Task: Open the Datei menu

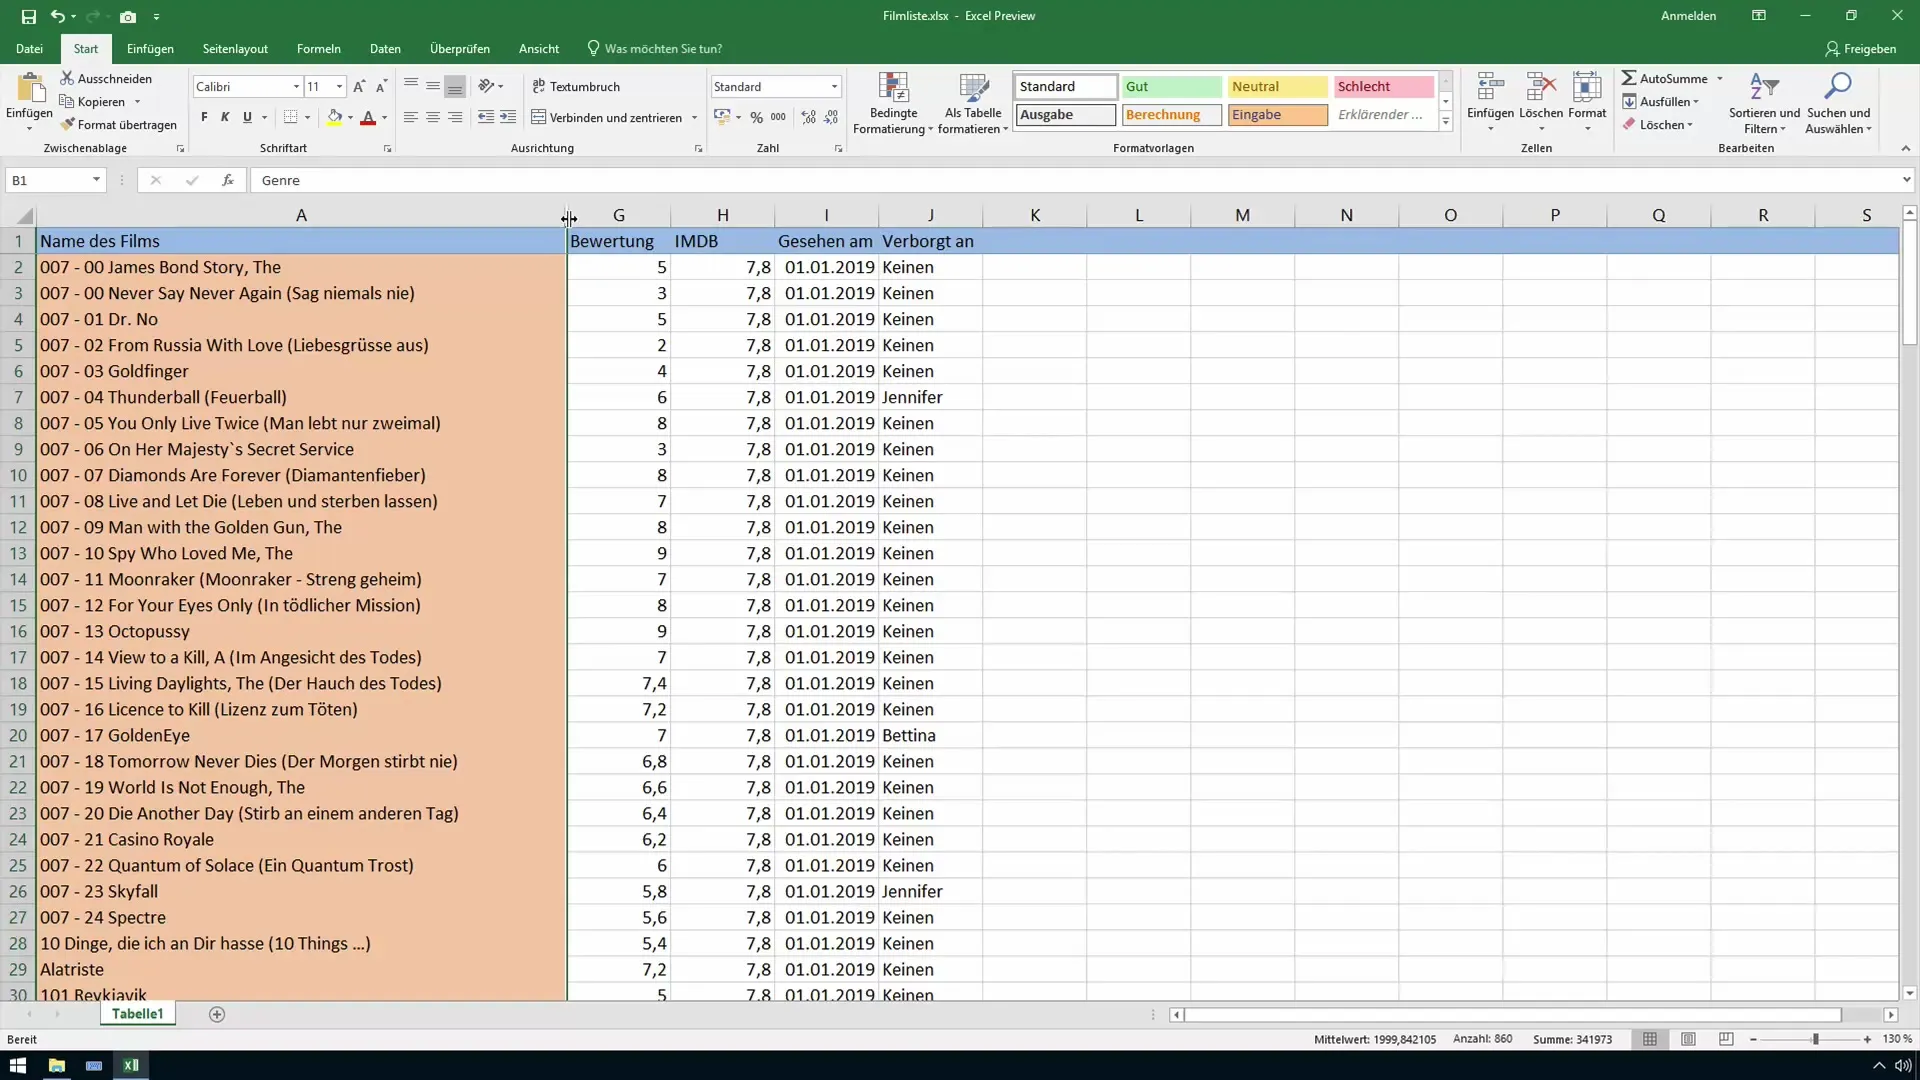Action: (x=29, y=48)
